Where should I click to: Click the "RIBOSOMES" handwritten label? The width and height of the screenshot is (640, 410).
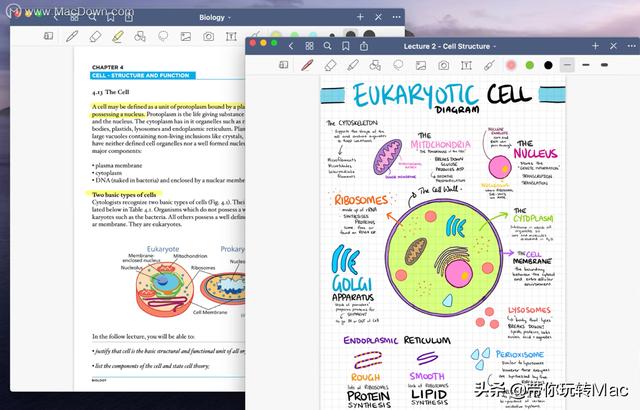tap(361, 200)
